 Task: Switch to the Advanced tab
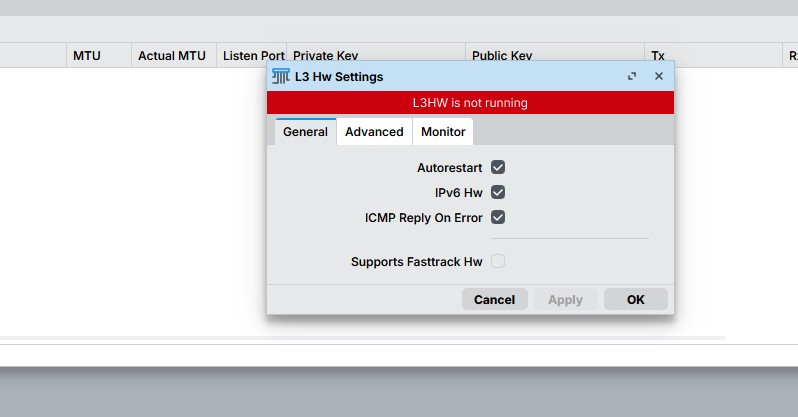[374, 132]
